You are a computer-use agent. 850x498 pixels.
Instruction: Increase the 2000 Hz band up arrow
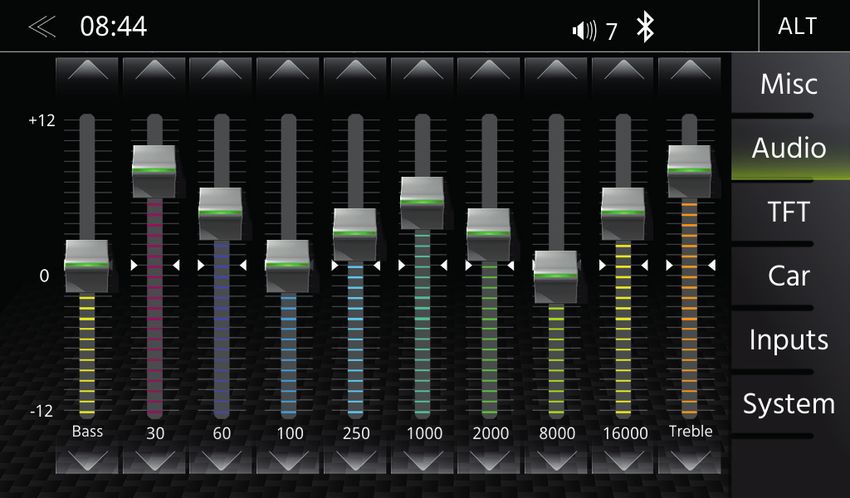[x=489, y=71]
